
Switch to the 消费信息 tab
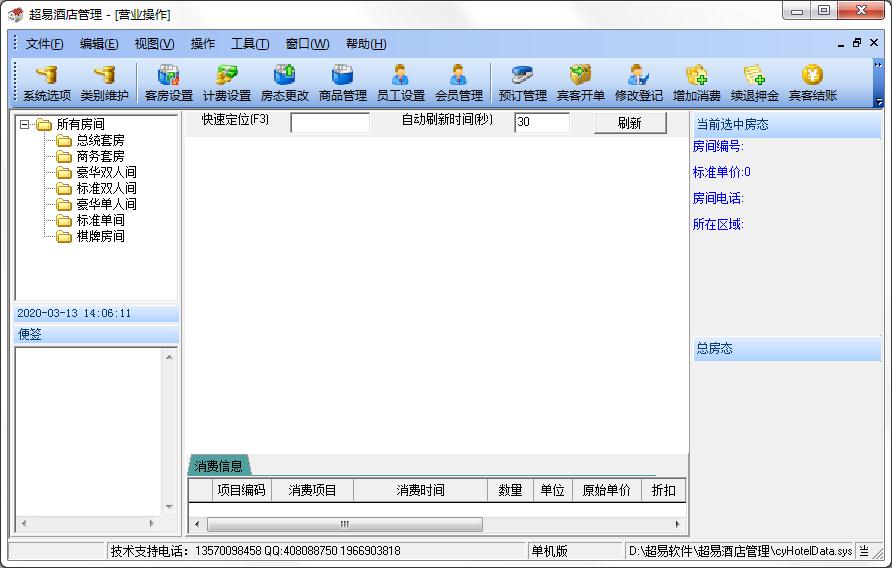coord(218,466)
